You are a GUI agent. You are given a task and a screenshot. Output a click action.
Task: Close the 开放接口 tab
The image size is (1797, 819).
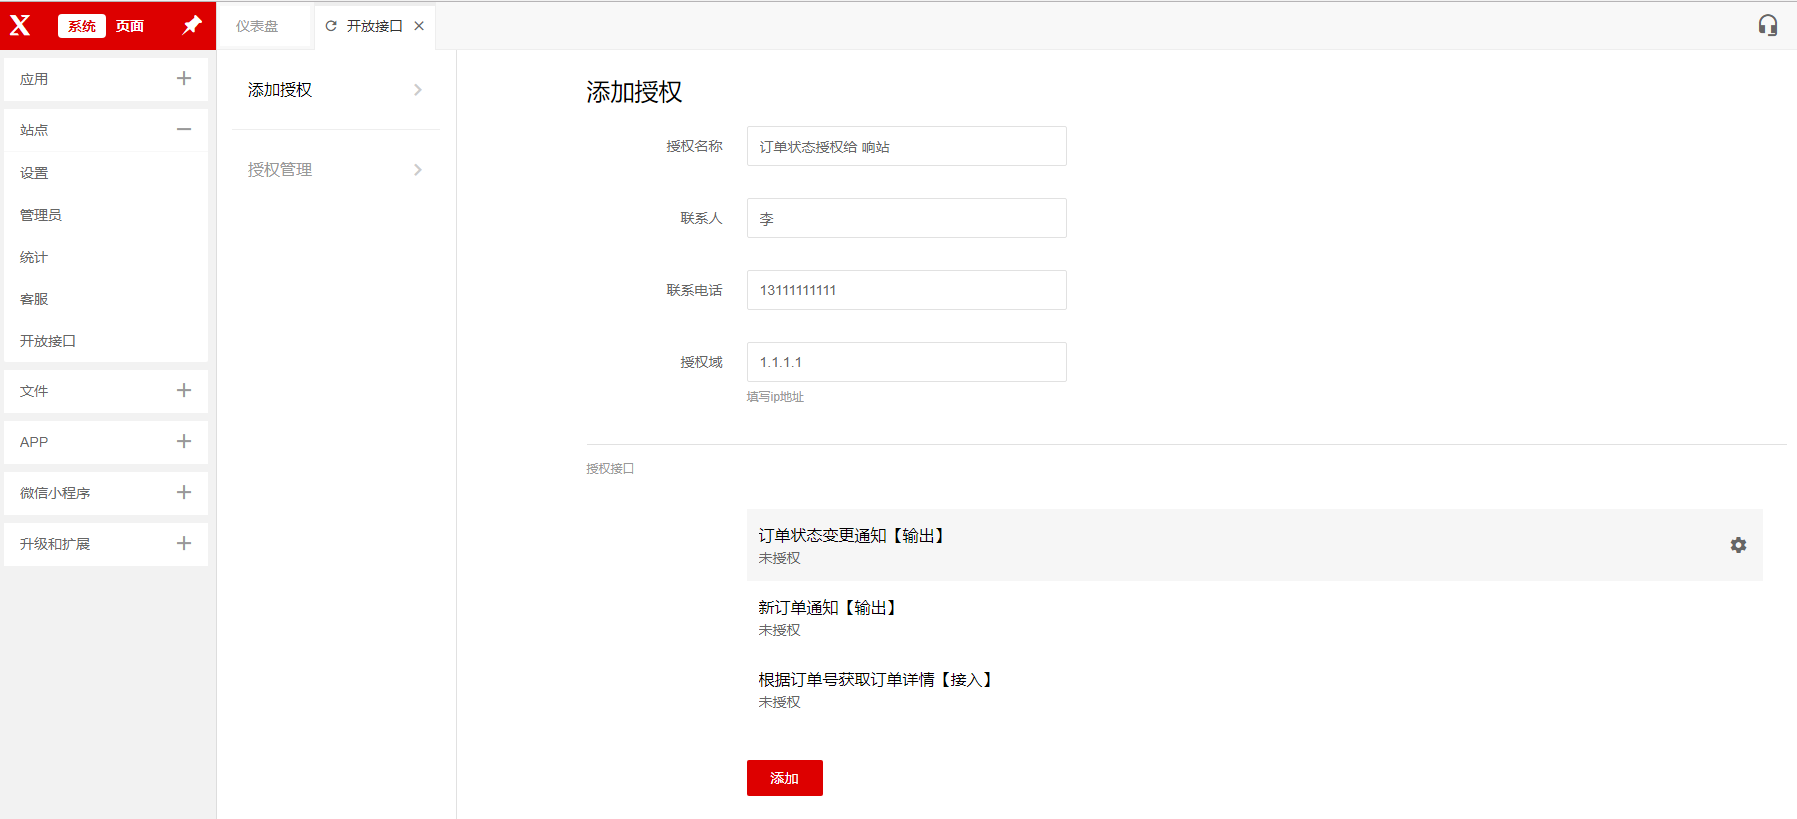click(419, 26)
